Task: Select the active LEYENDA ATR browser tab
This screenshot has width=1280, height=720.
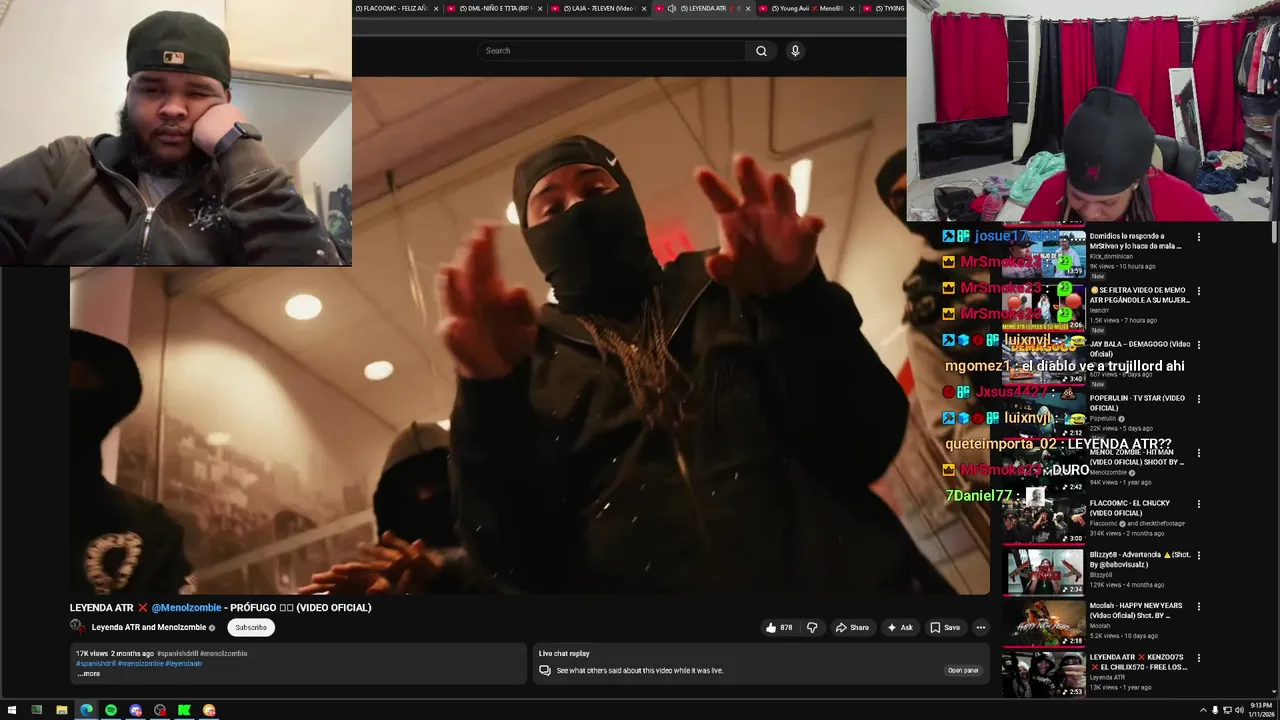Action: pyautogui.click(x=706, y=8)
